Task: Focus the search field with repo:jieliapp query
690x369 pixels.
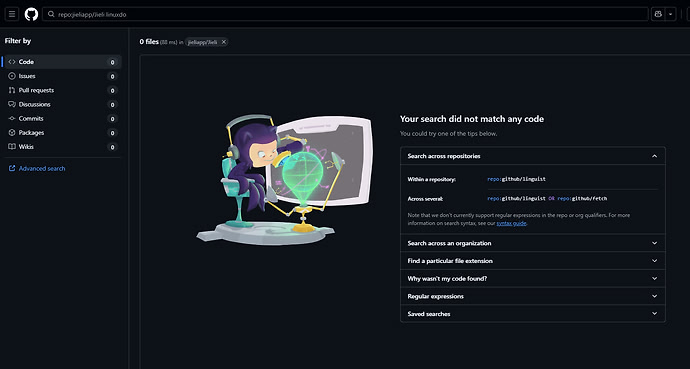Action: click(x=345, y=14)
